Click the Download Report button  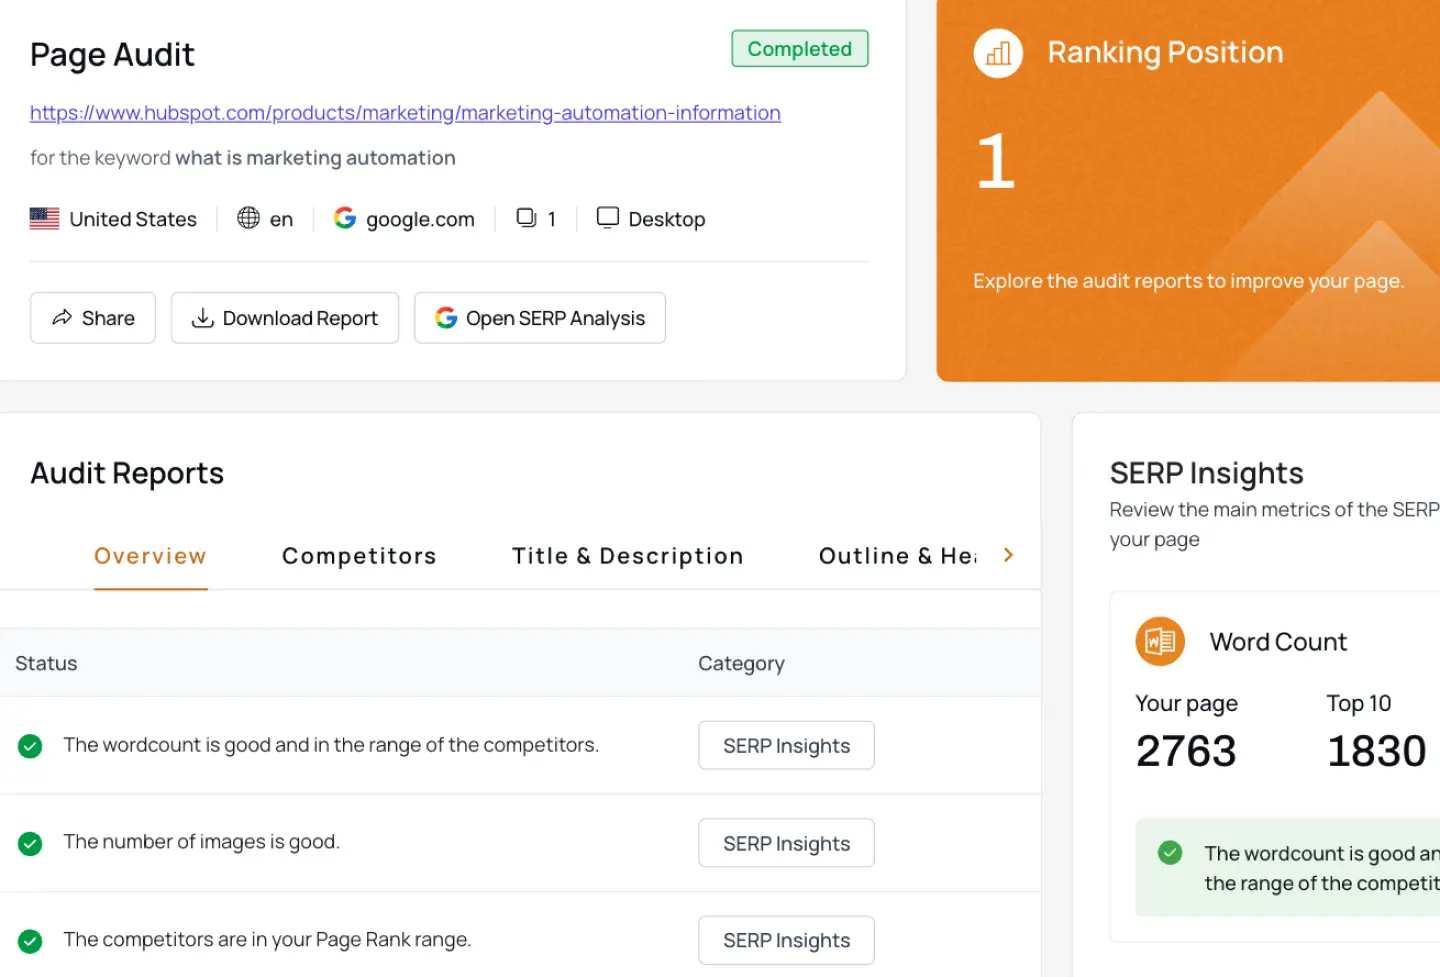[285, 318]
